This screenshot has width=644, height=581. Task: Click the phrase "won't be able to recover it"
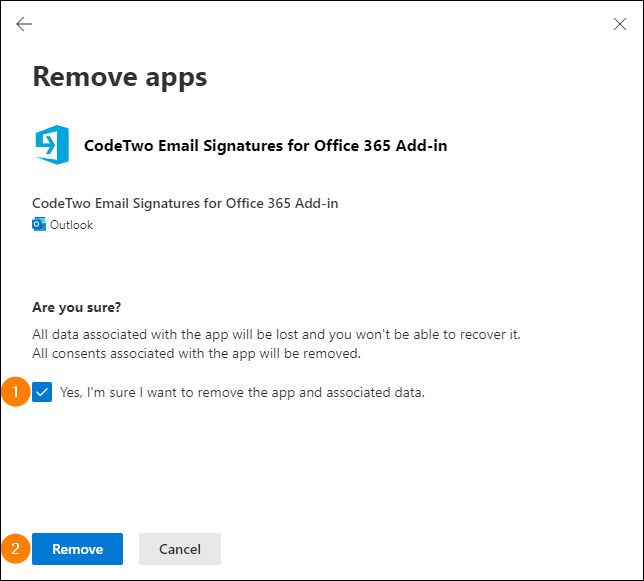click(x=438, y=334)
